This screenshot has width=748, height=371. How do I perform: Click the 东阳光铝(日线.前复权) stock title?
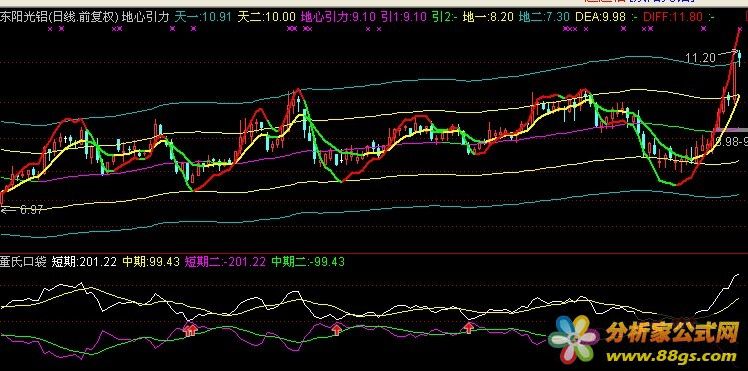coord(59,18)
